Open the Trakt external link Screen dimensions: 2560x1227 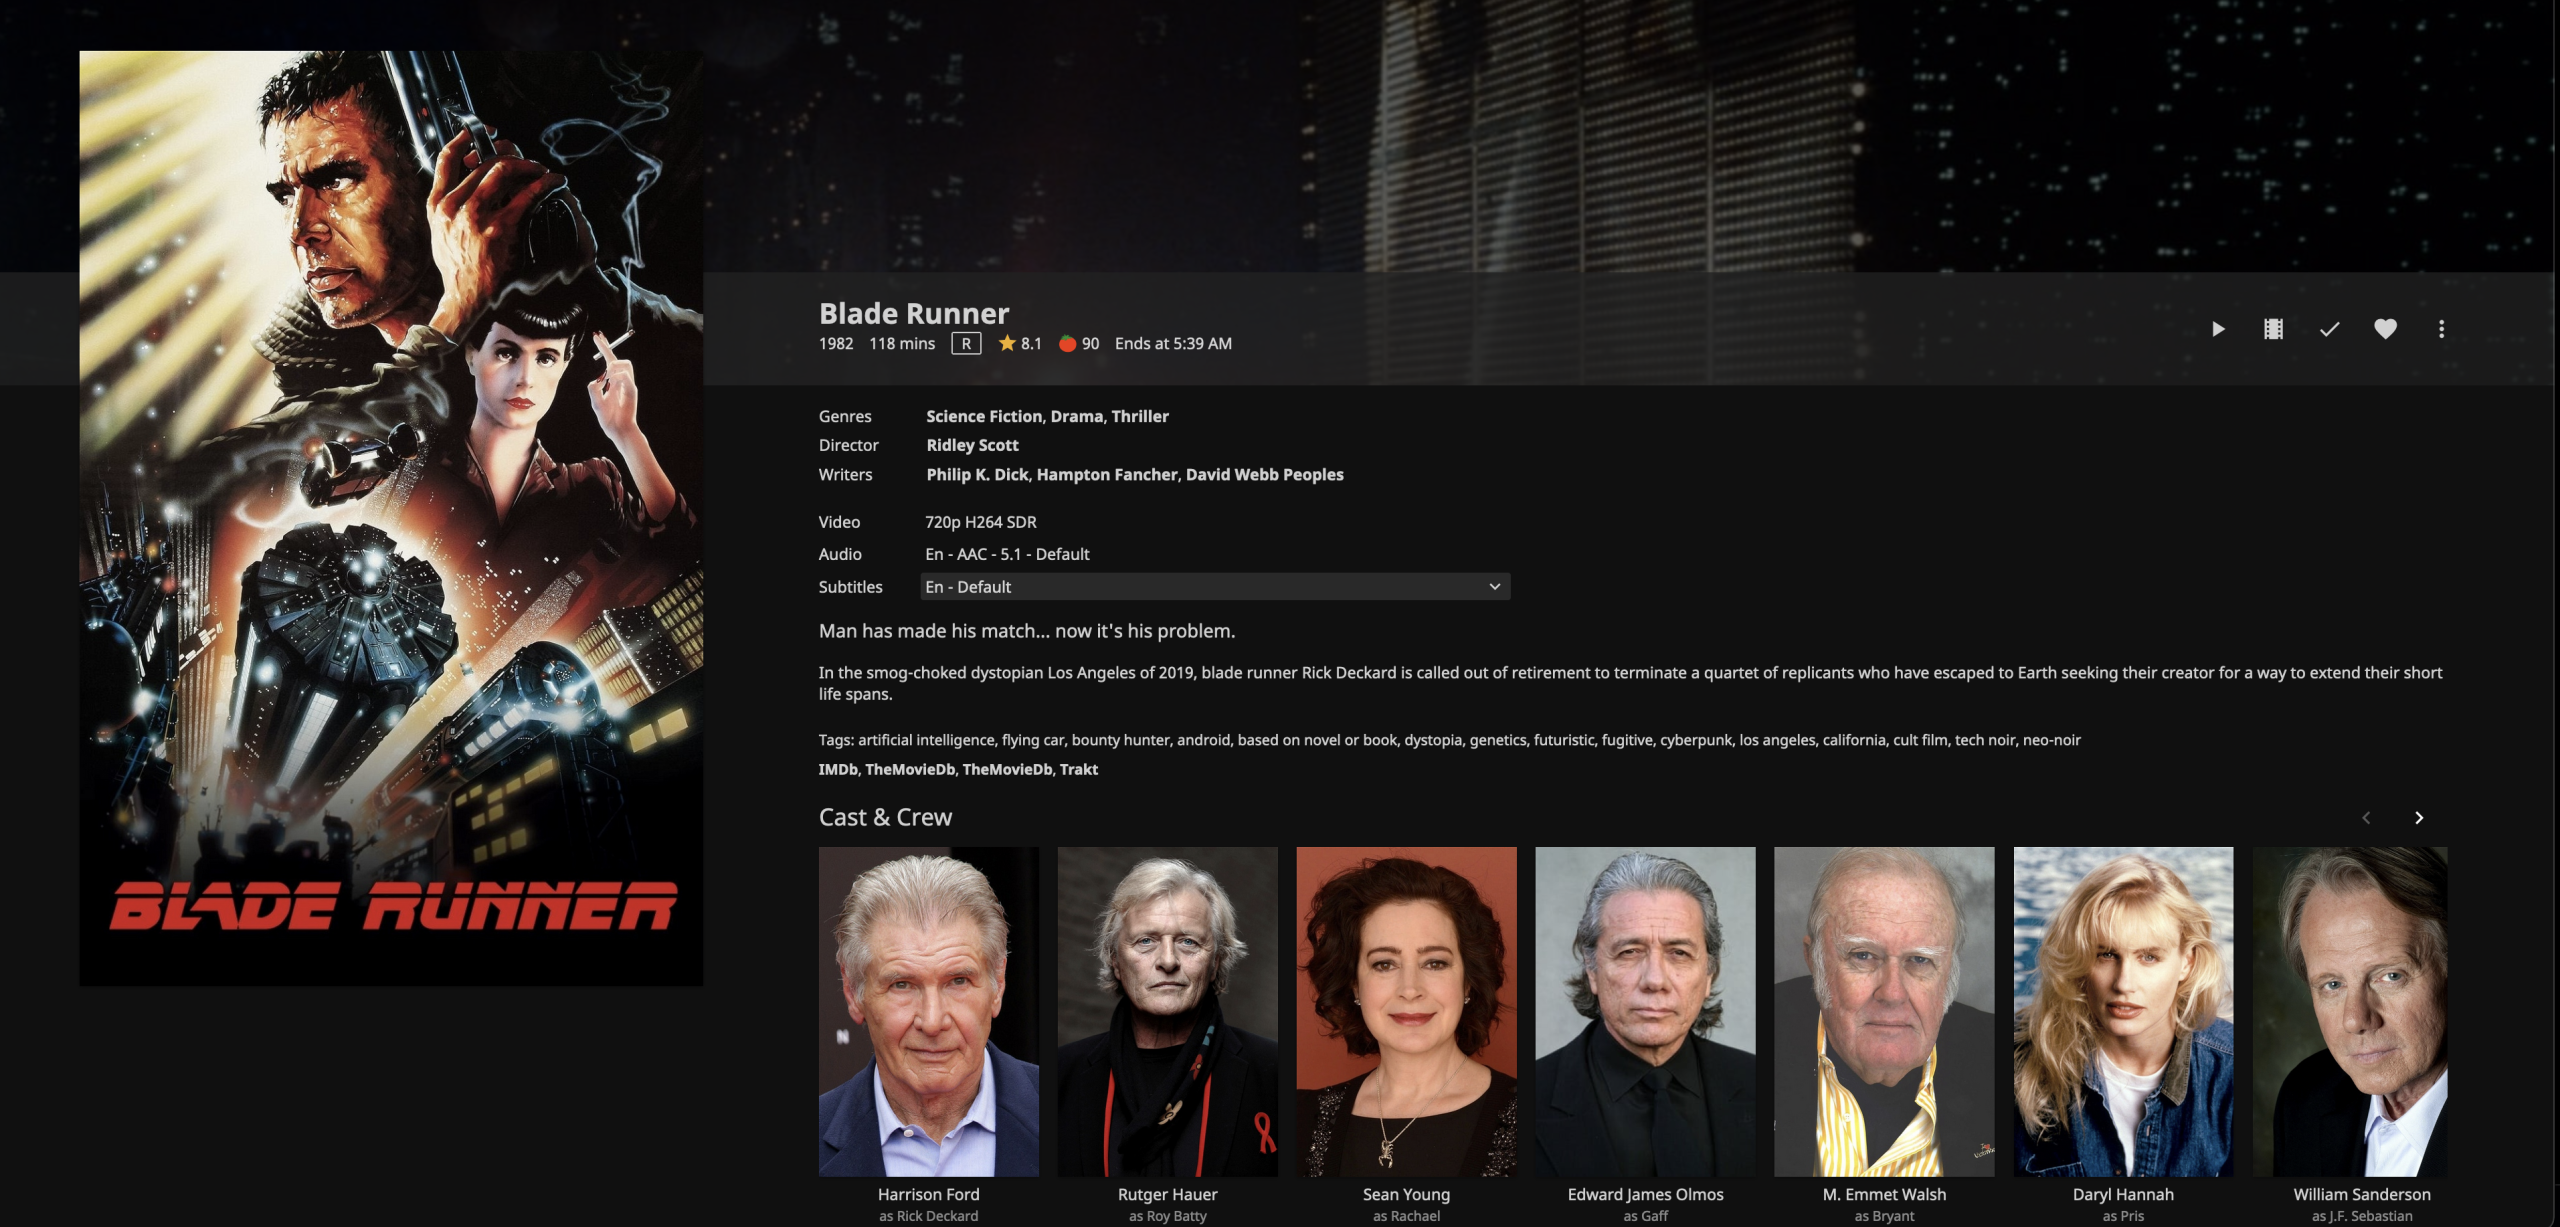click(1078, 769)
